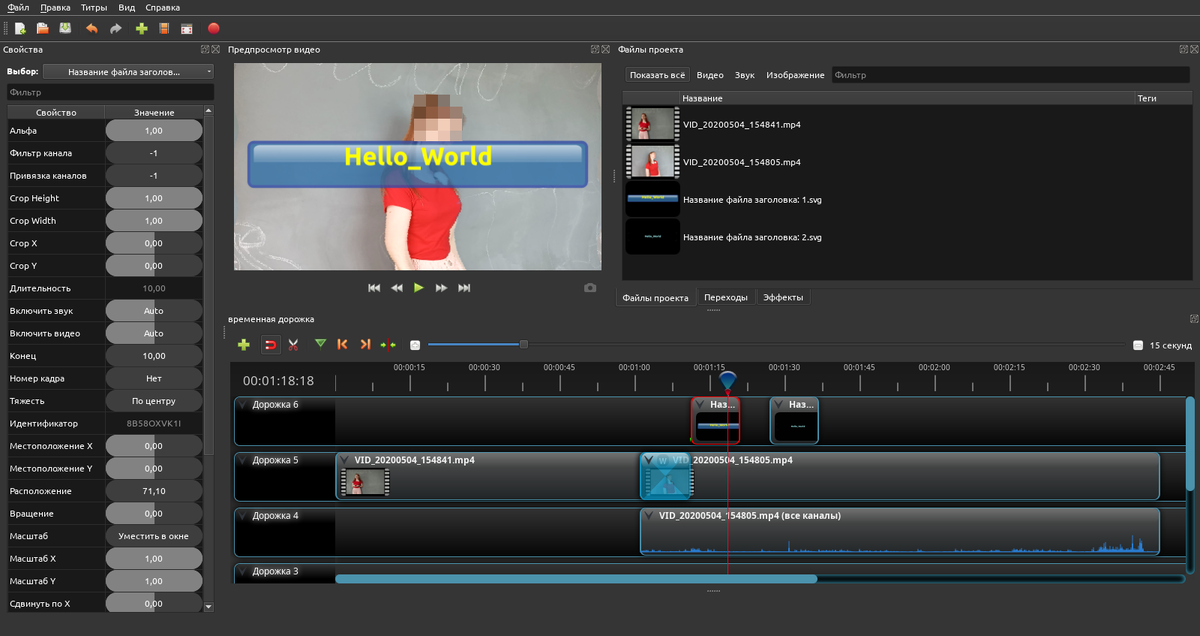Open the Справка menu

pos(162,7)
